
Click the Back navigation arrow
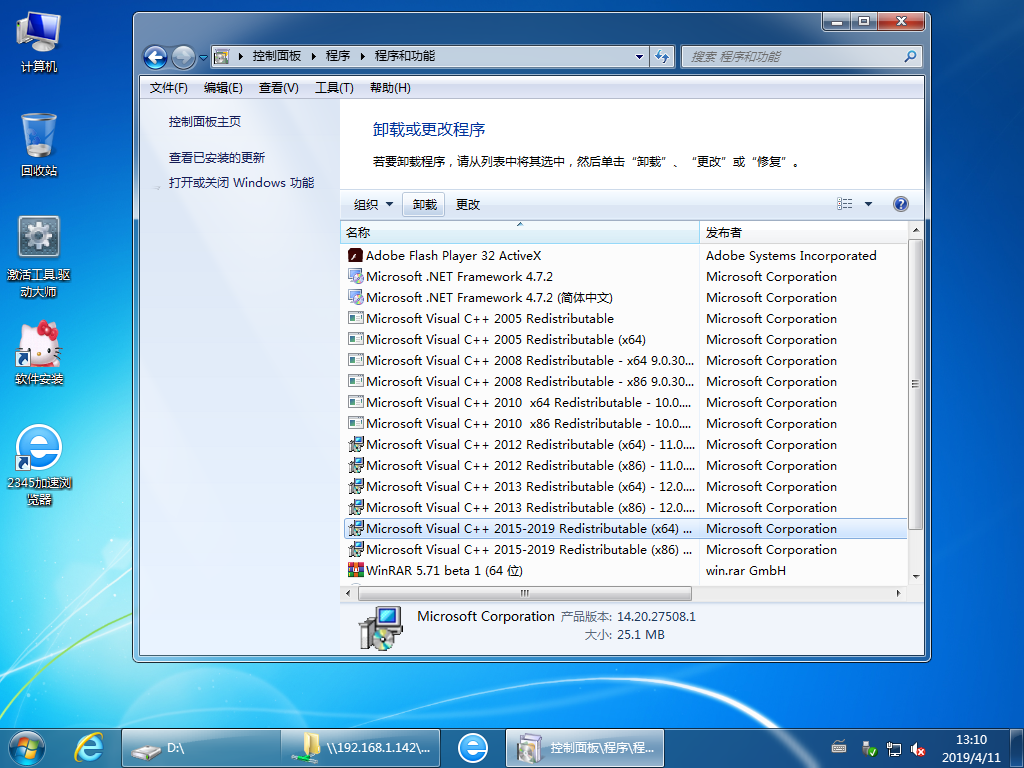tap(155, 57)
